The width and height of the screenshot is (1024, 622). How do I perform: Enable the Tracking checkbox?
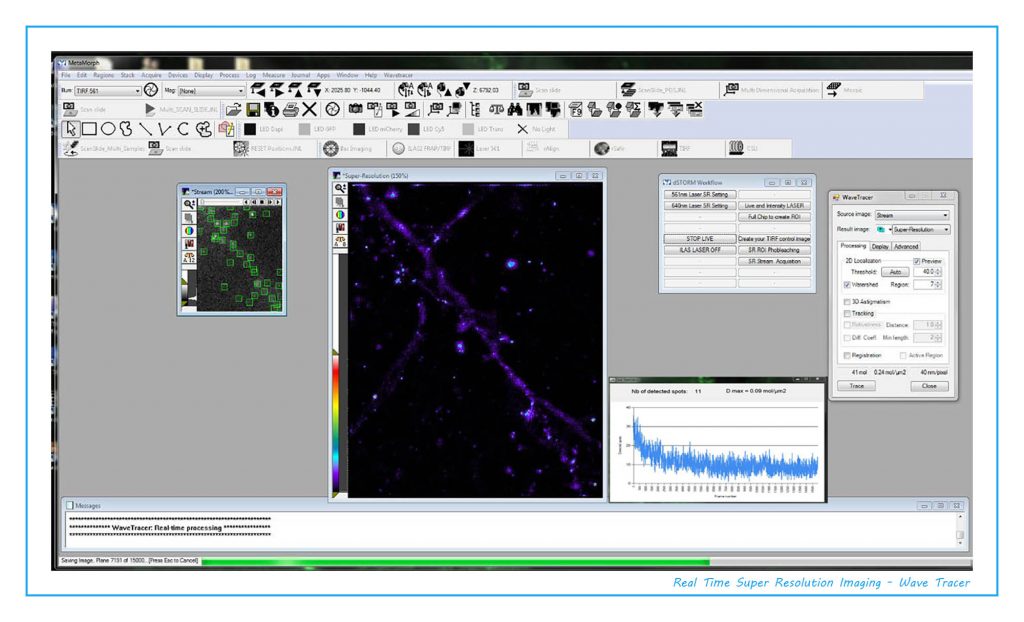(848, 313)
